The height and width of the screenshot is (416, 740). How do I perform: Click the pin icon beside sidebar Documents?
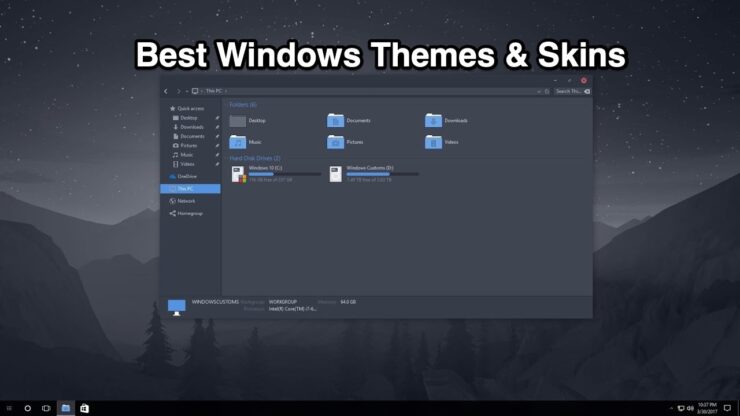point(217,136)
